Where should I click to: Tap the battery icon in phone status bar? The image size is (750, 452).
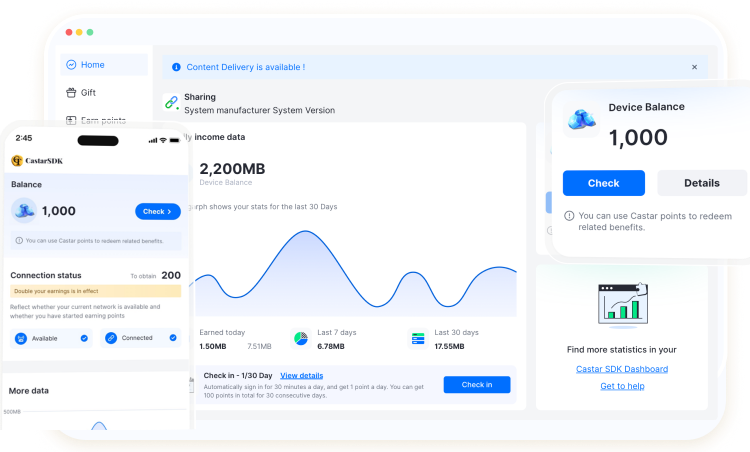[x=175, y=140]
